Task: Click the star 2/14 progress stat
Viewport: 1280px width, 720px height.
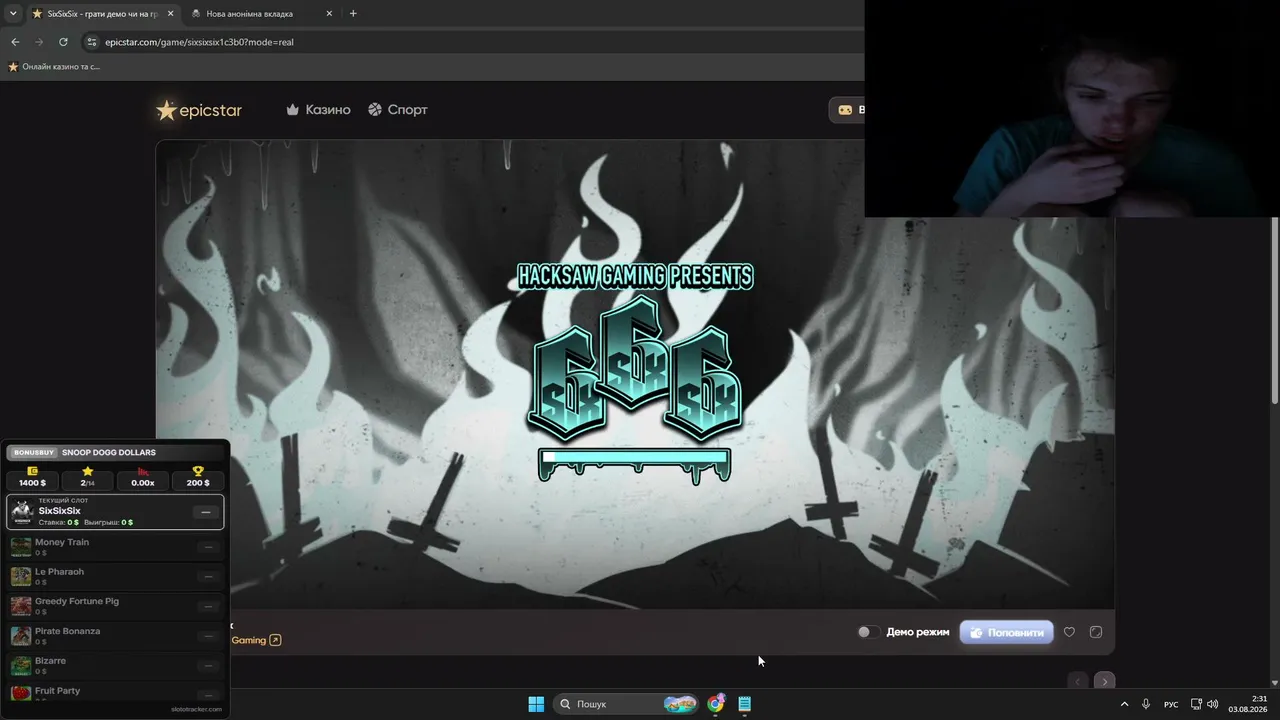Action: [x=88, y=477]
